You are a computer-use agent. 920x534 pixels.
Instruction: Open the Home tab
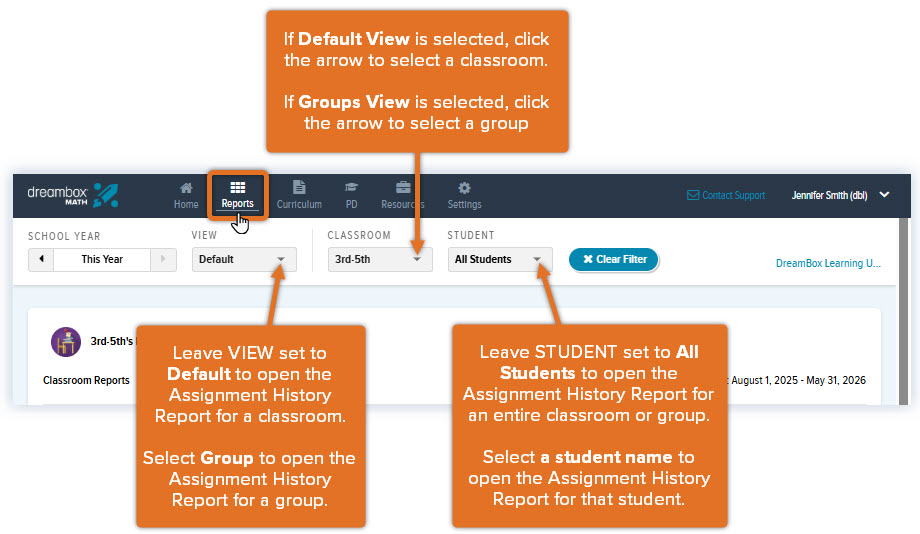pyautogui.click(x=186, y=196)
